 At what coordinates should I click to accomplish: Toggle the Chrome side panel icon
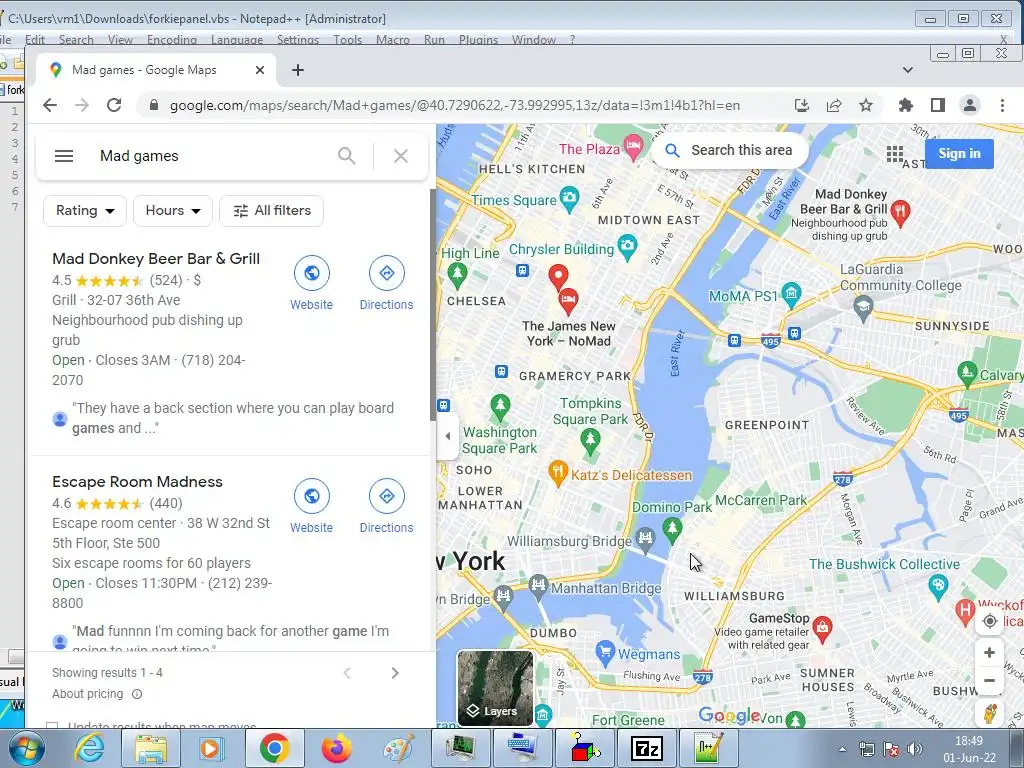[x=938, y=105]
